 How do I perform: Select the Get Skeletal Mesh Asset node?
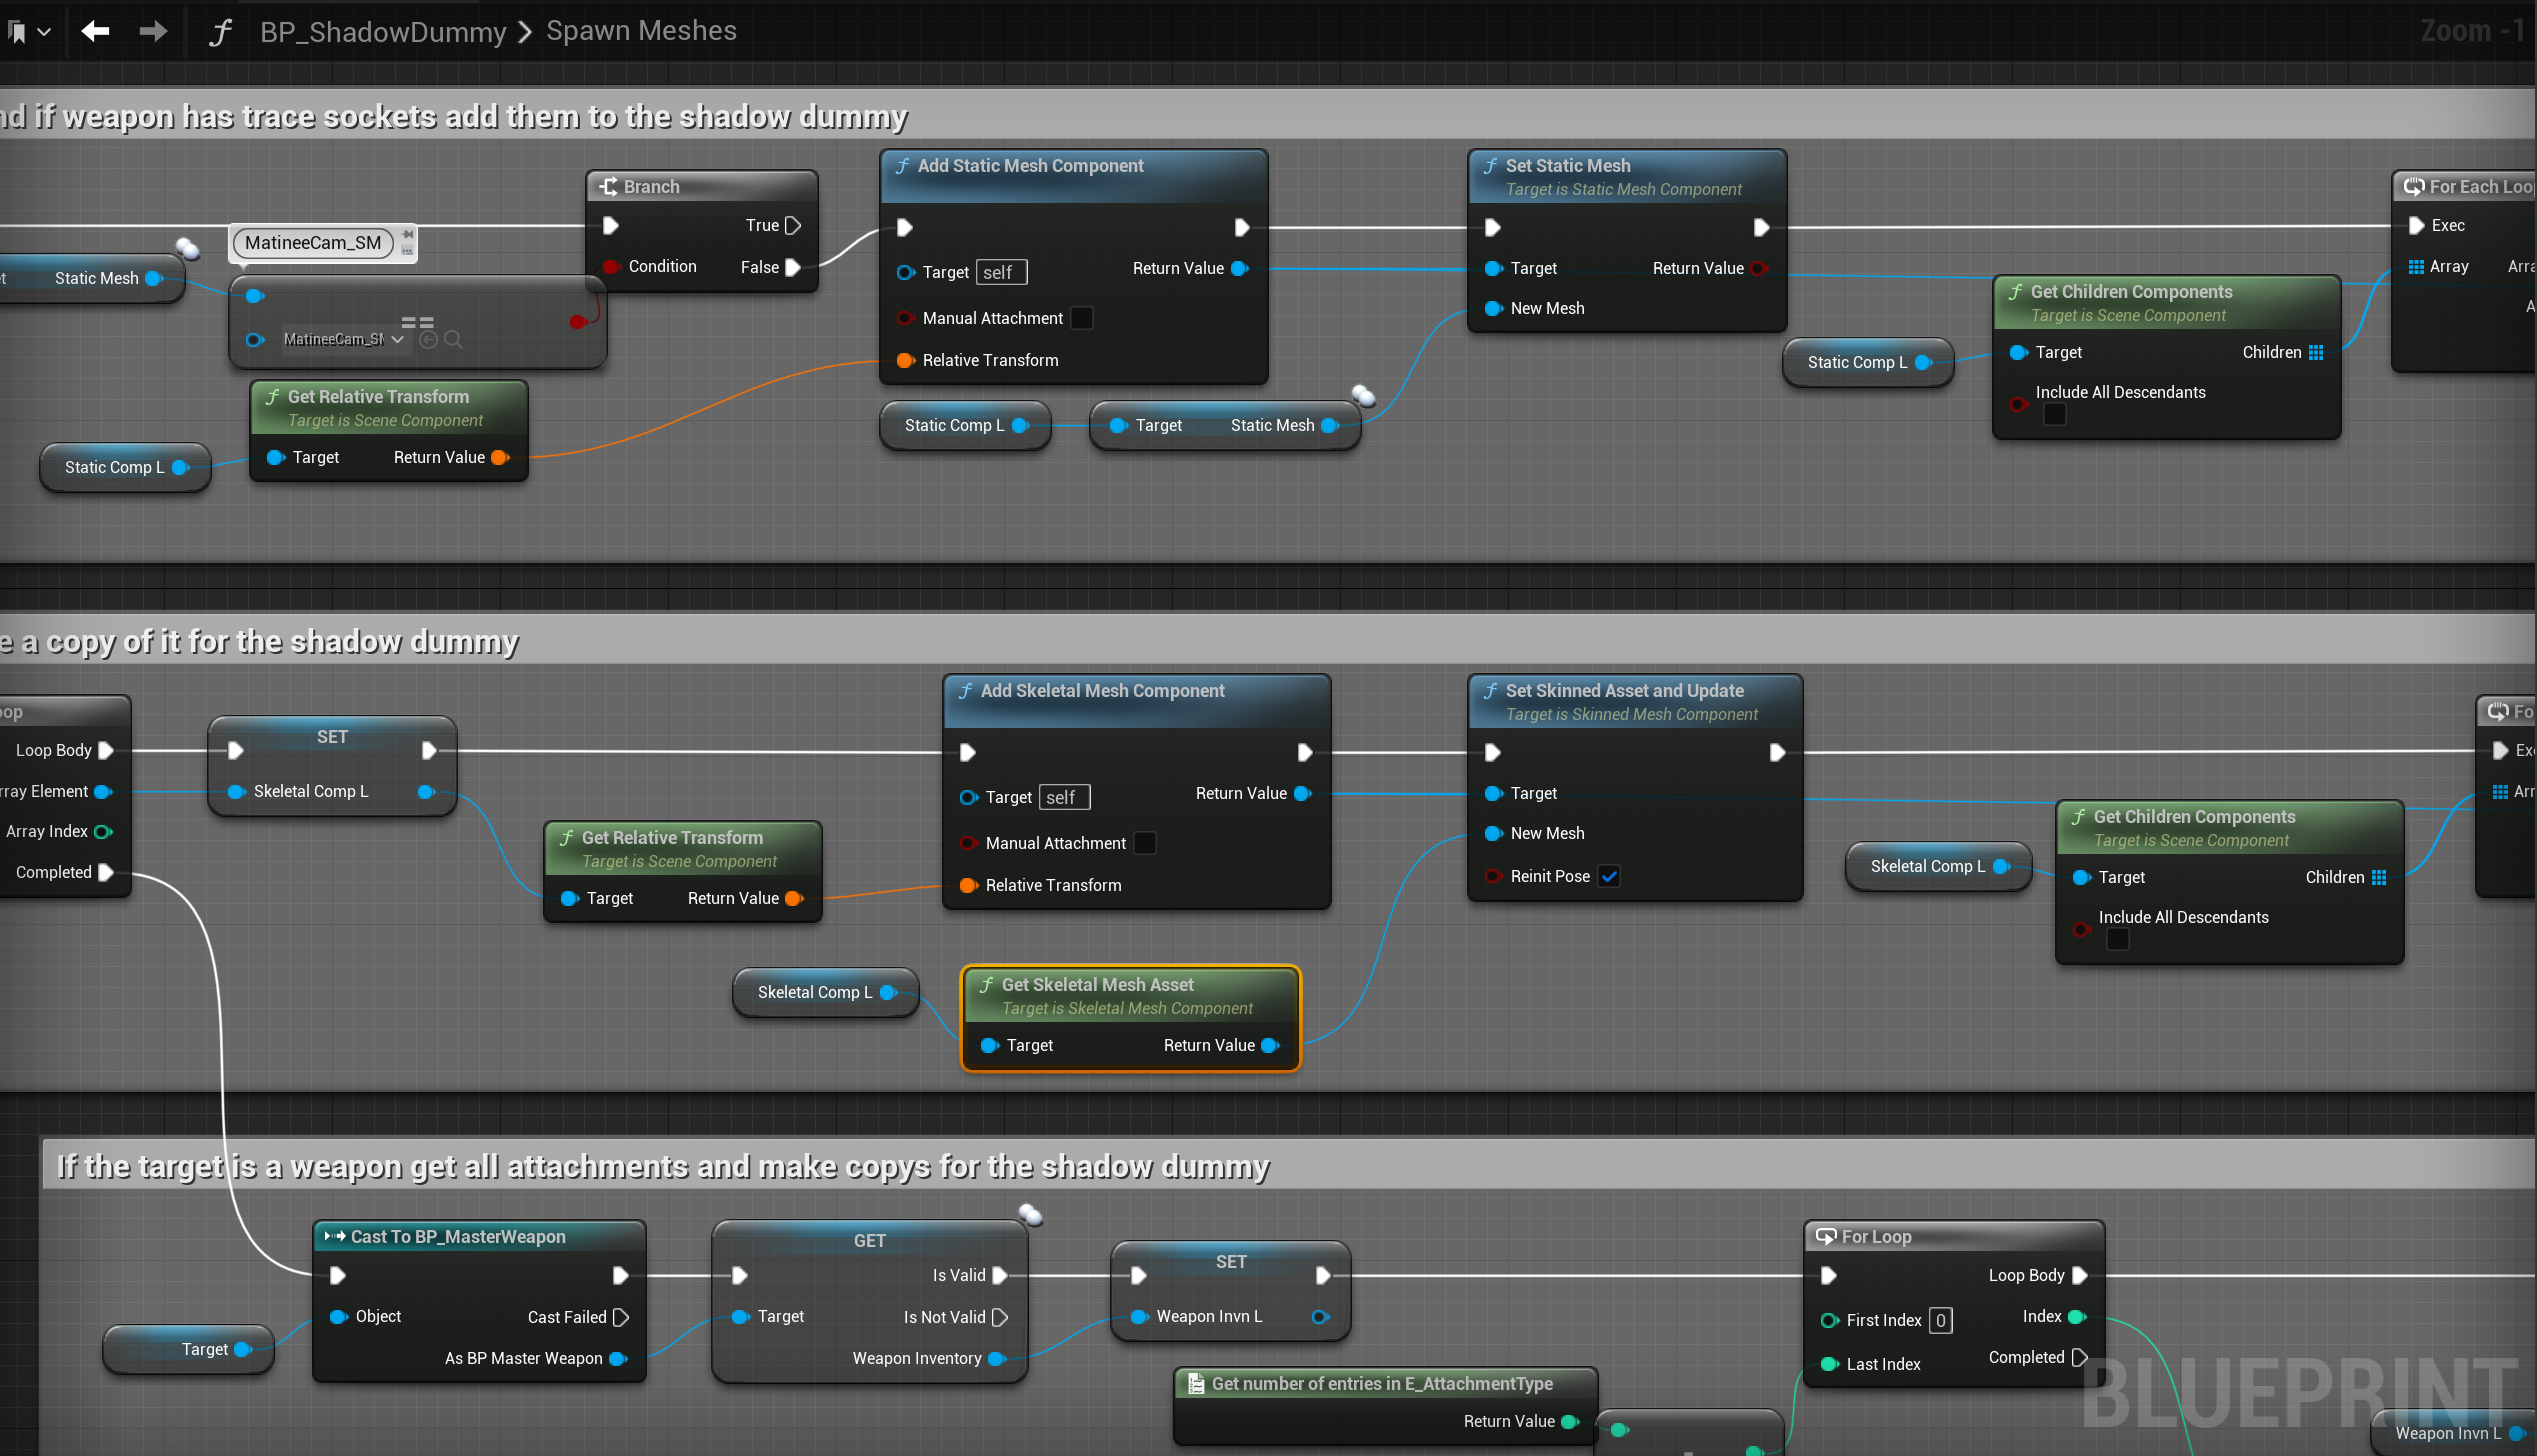pyautogui.click(x=1098, y=985)
